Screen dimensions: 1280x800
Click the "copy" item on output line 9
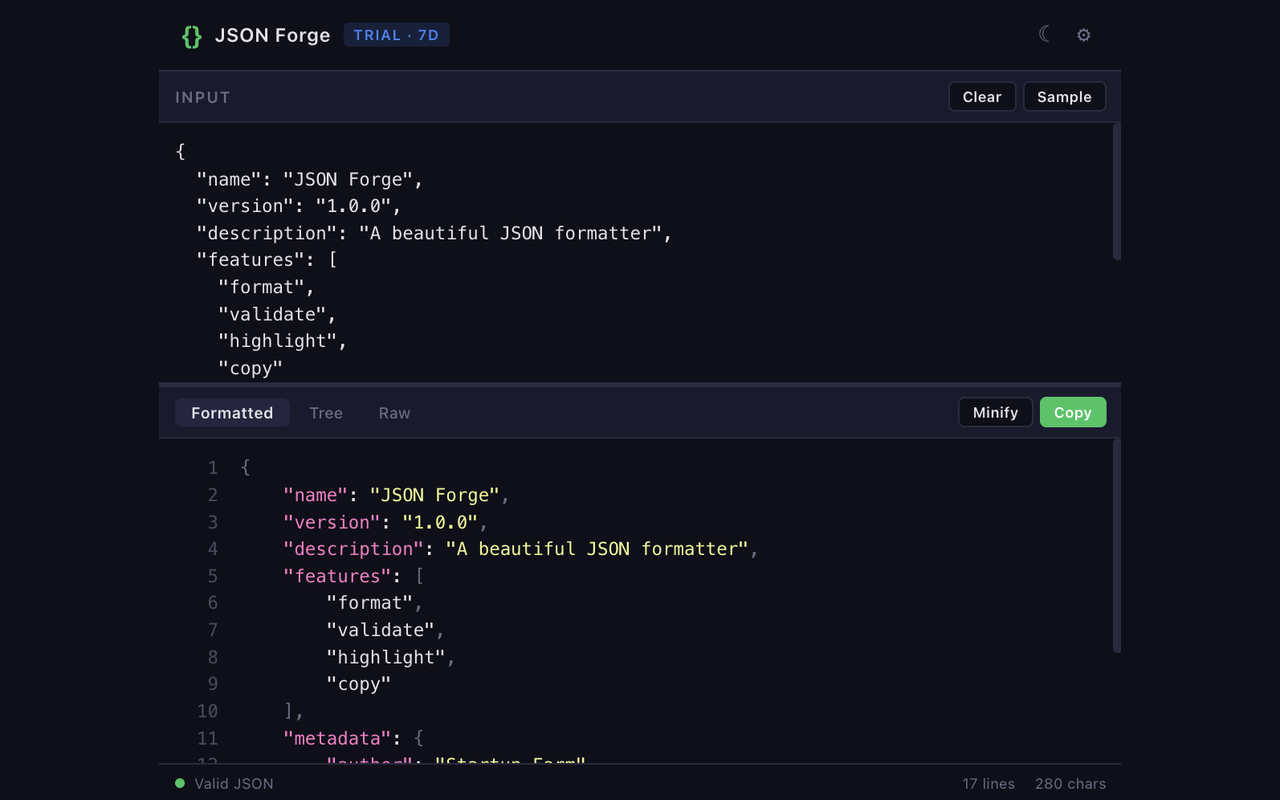point(359,684)
